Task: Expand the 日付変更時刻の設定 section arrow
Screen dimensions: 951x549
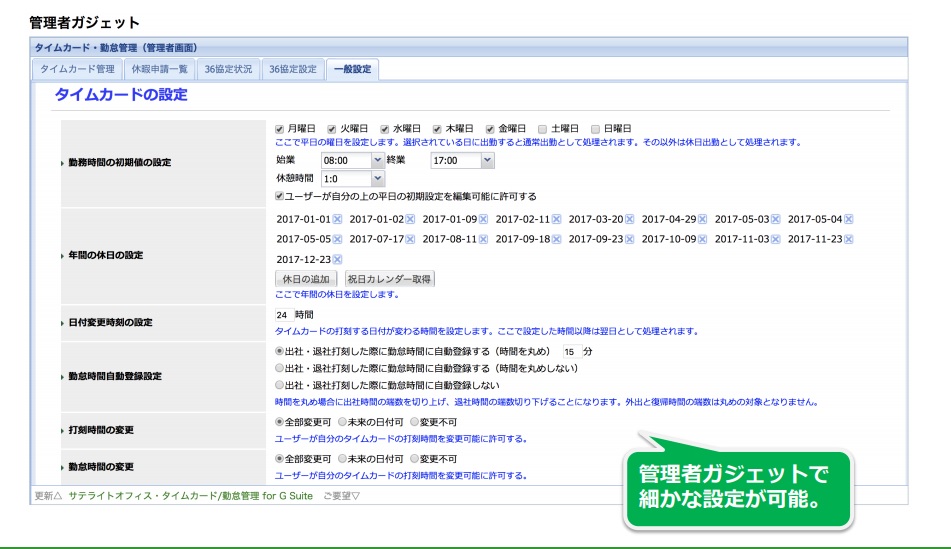Action: tap(62, 323)
